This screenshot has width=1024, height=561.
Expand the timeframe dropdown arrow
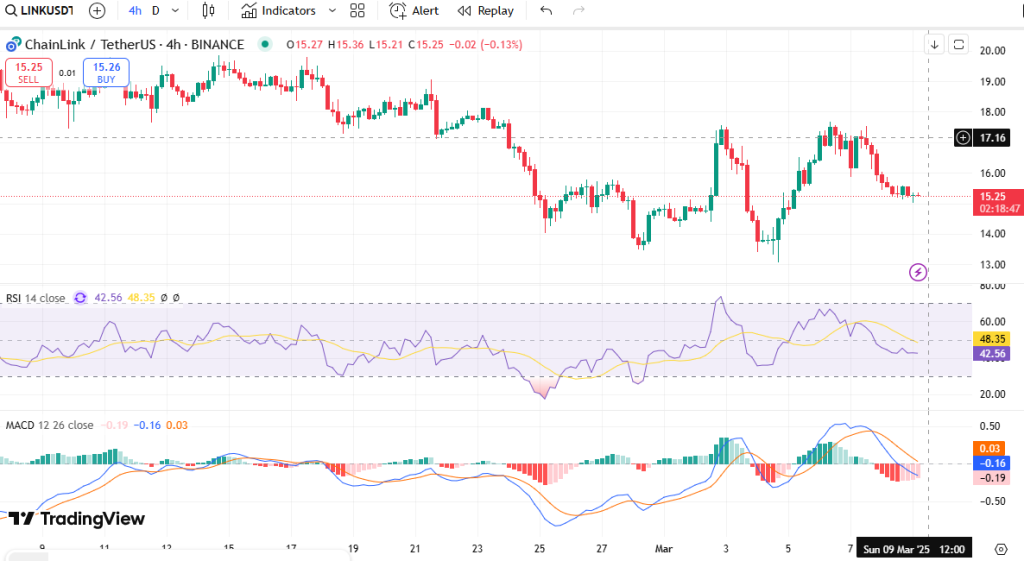pyautogui.click(x=175, y=10)
